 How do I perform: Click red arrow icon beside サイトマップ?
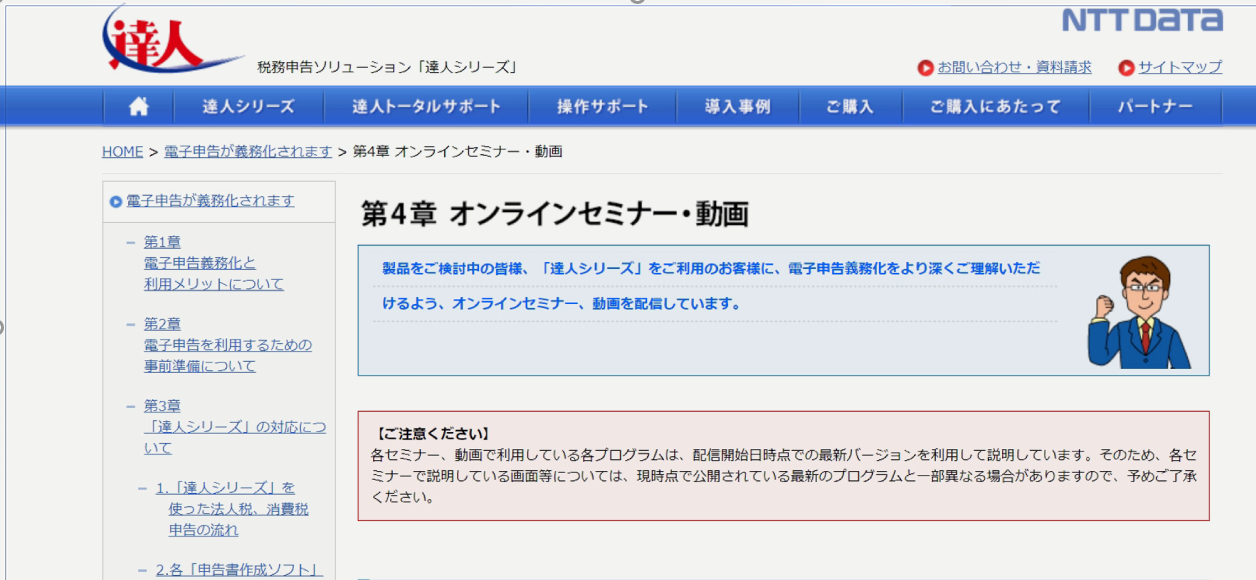pyautogui.click(x=1127, y=68)
